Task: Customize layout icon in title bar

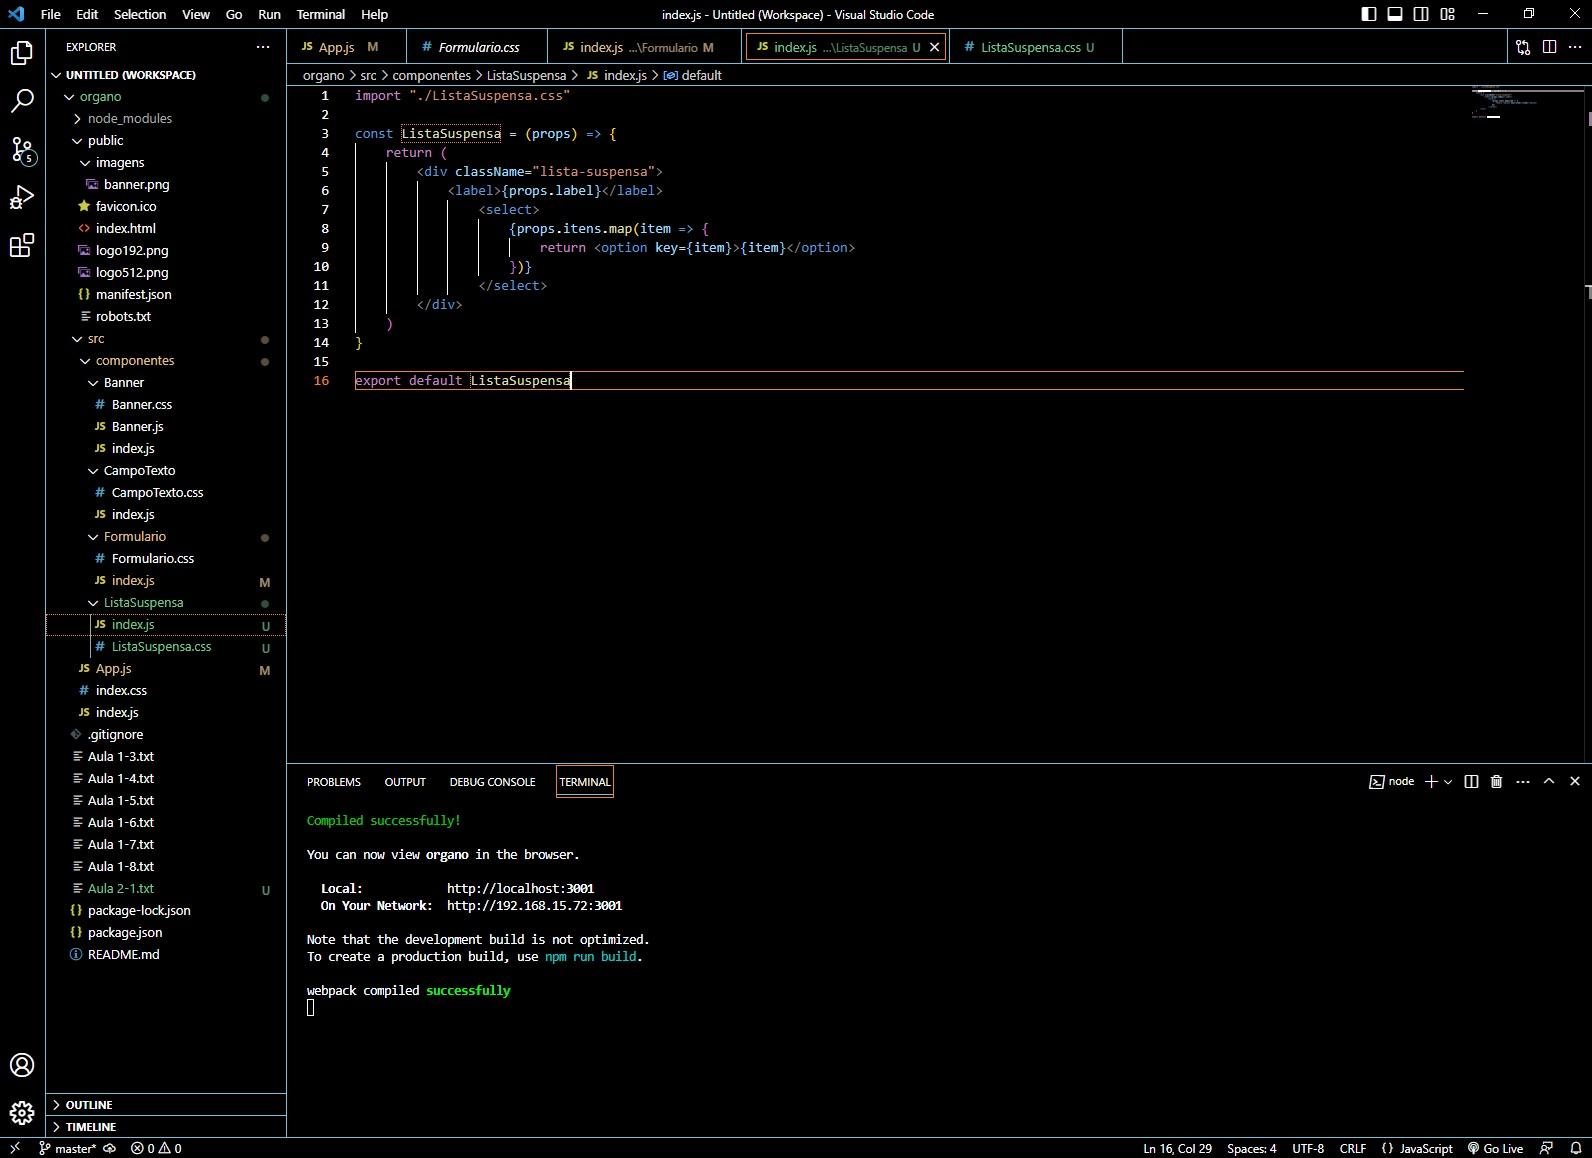Action: 1447,14
